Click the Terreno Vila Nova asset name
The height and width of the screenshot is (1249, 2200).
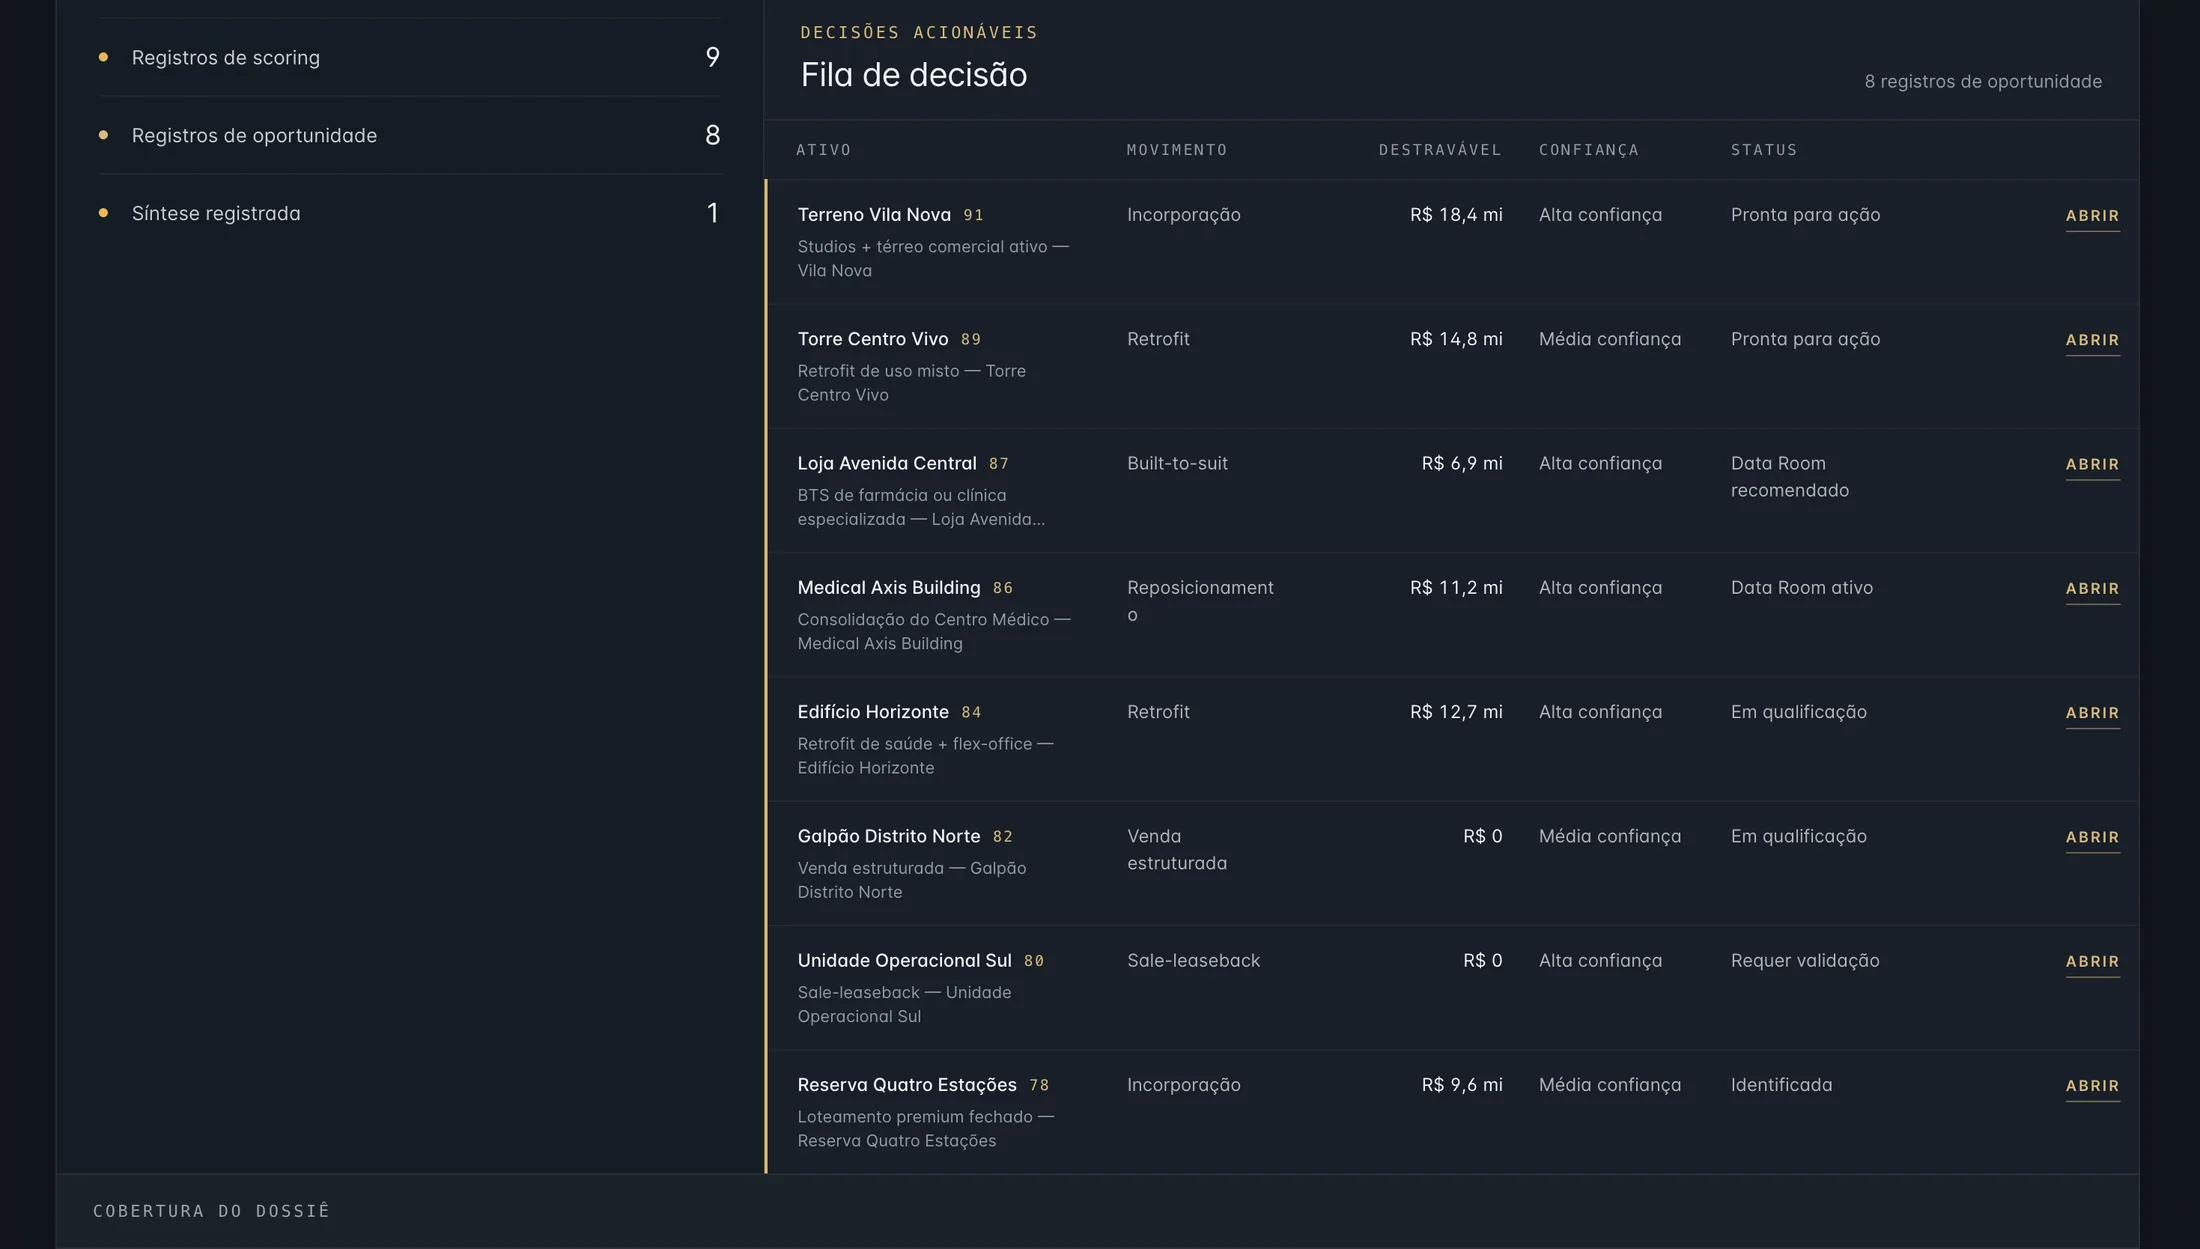pos(874,215)
